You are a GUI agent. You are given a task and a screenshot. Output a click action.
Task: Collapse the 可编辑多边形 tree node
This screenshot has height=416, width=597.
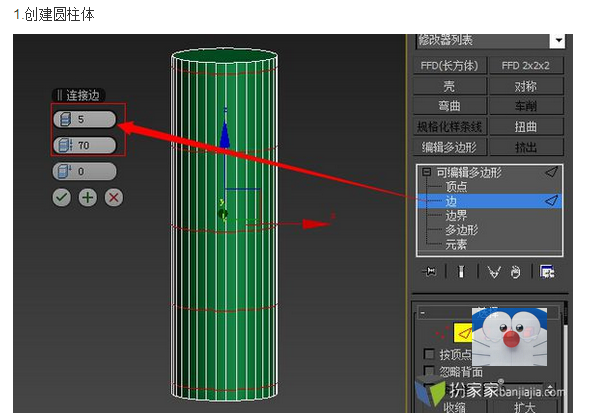pyautogui.click(x=426, y=172)
